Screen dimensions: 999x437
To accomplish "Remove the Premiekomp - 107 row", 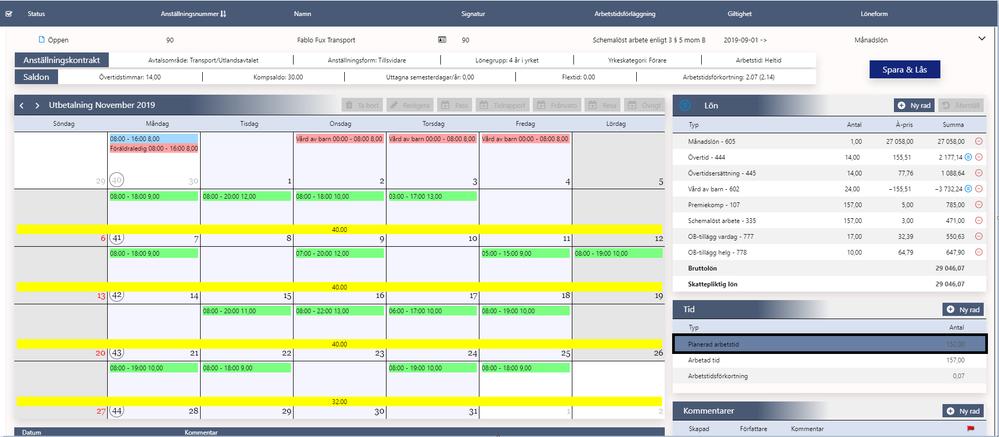I will pos(979,205).
